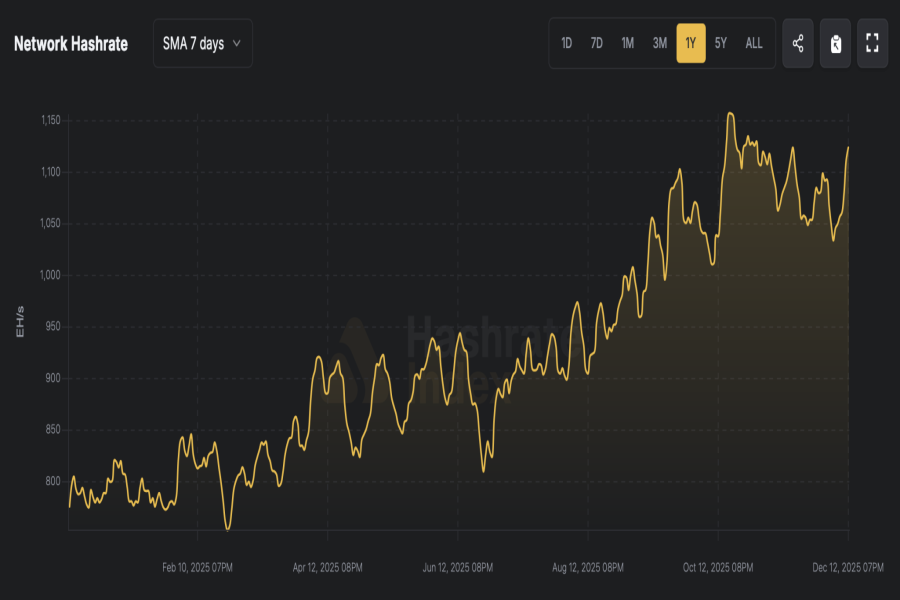Image resolution: width=900 pixels, height=600 pixels.
Task: Click the share chart icon
Action: 797,43
